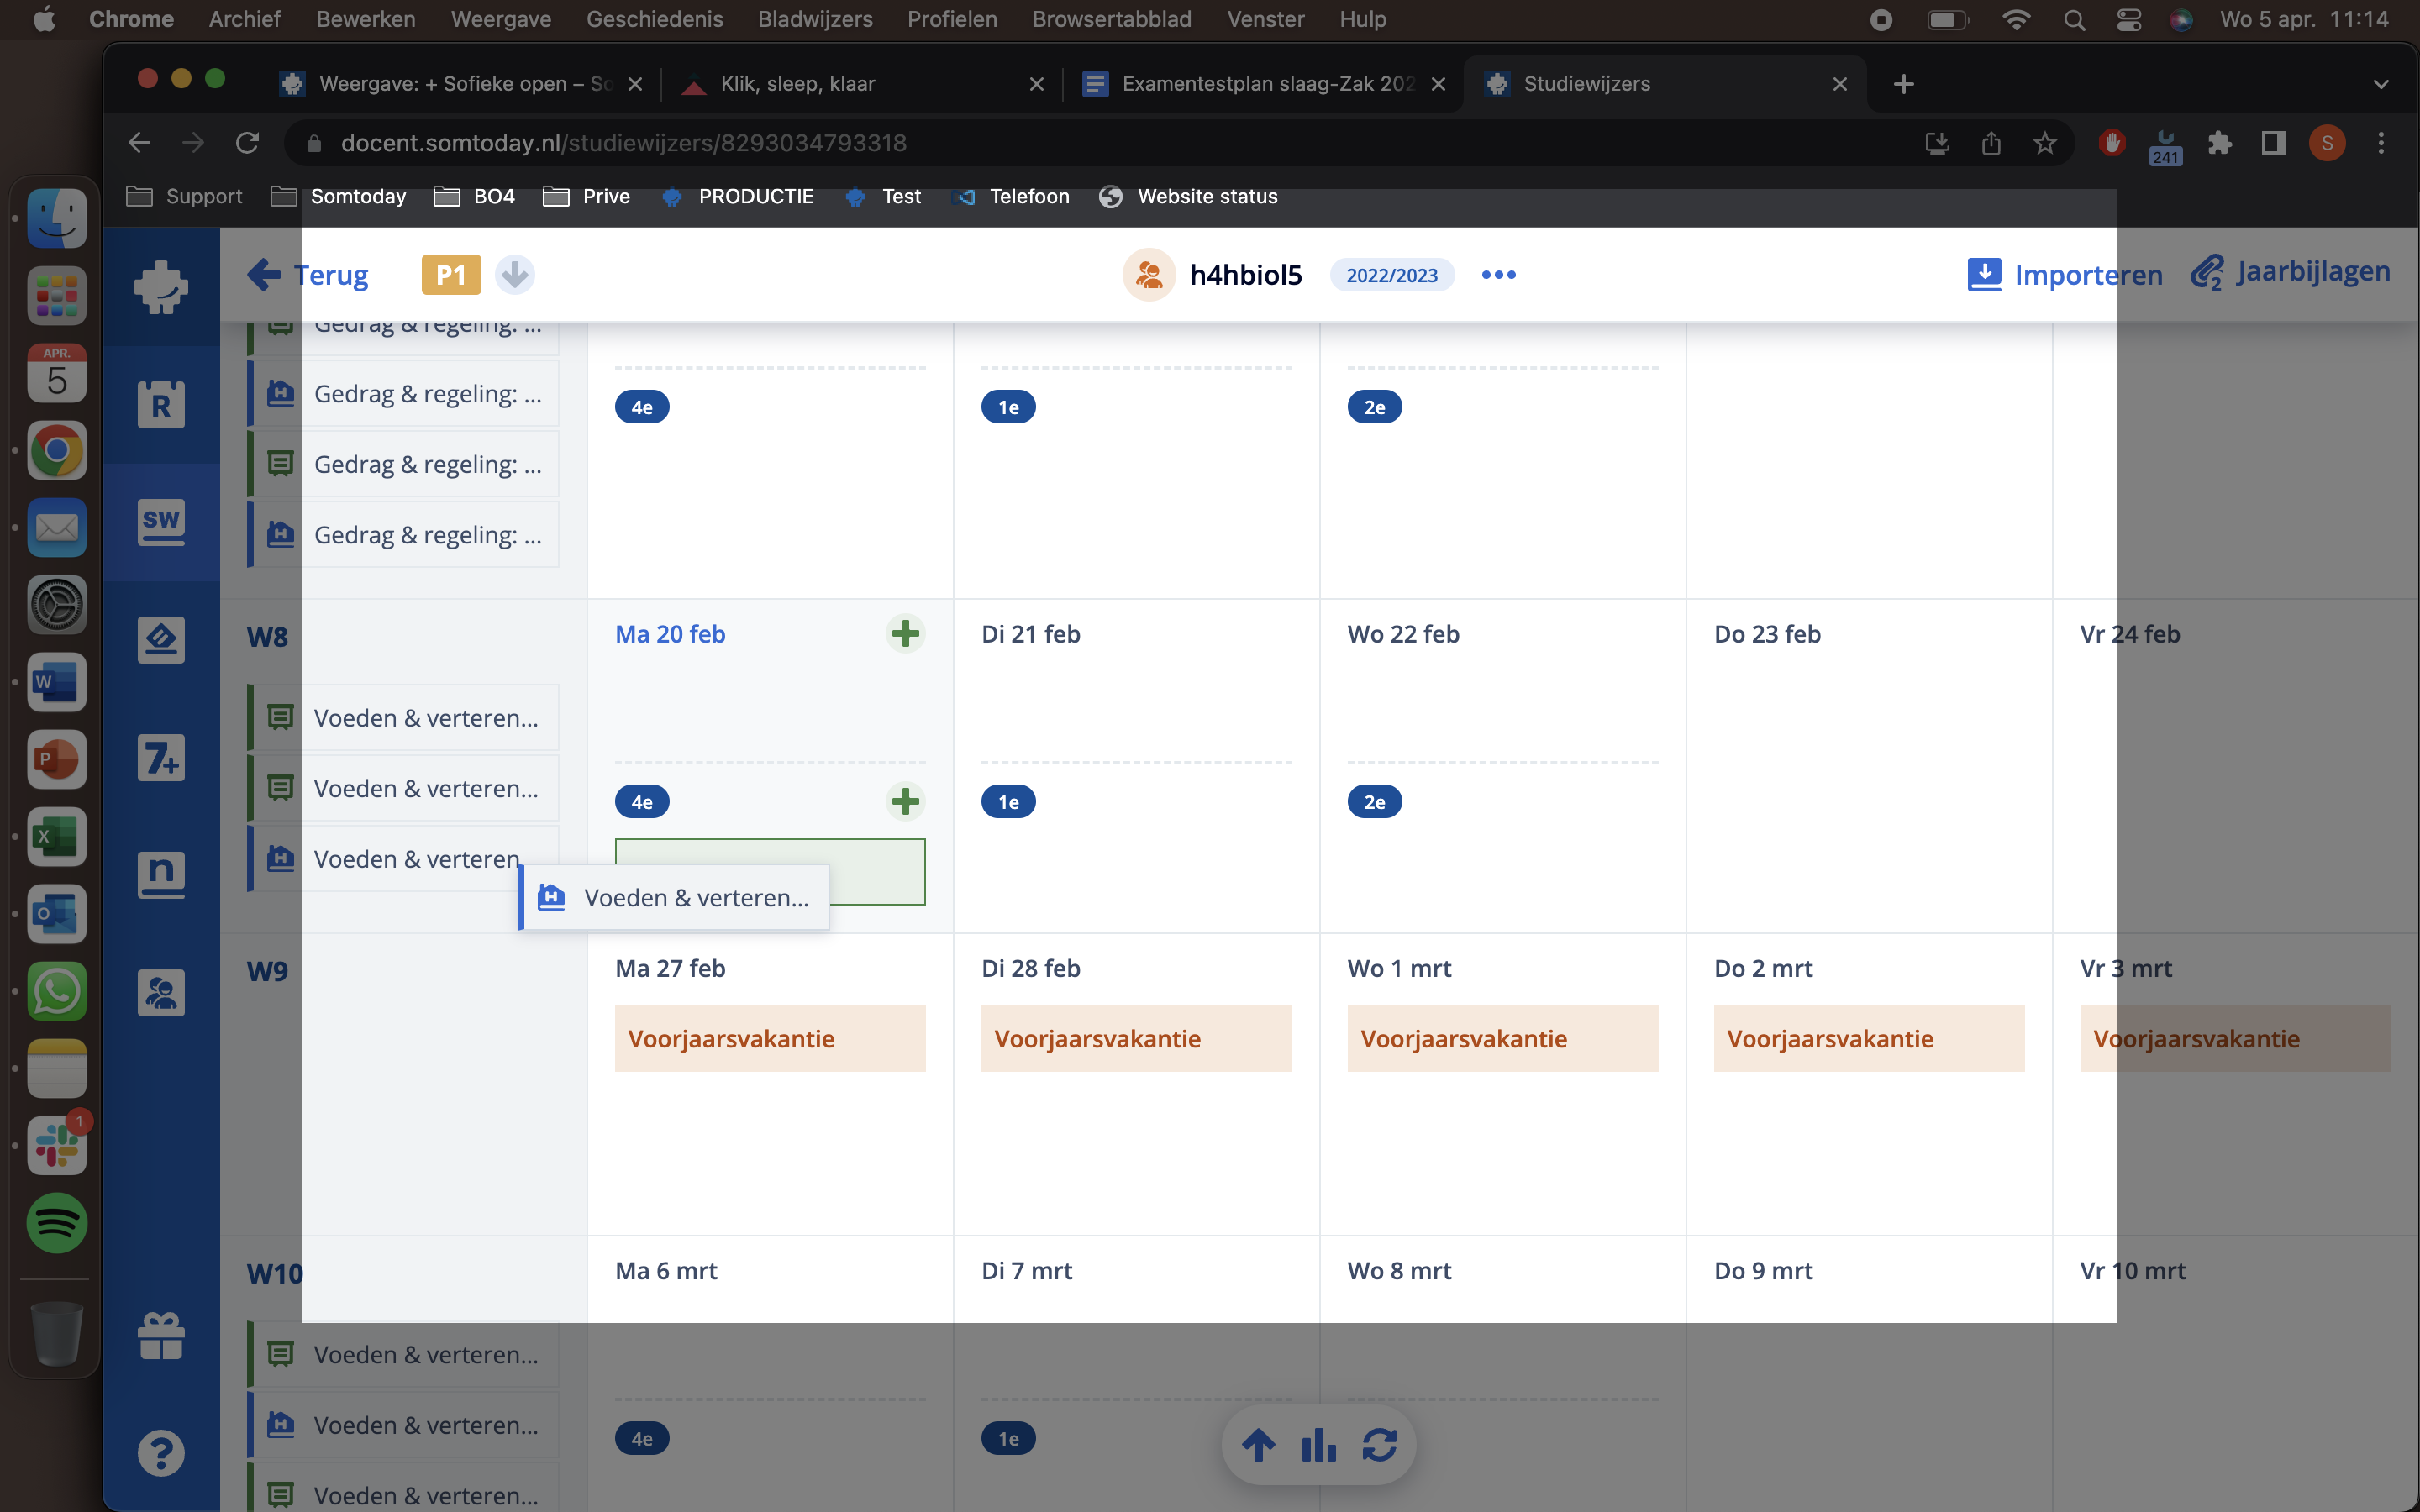Image resolution: width=2420 pixels, height=1512 pixels.
Task: Click the scroll-up arrow in floating toolbar
Action: pyautogui.click(x=1258, y=1444)
